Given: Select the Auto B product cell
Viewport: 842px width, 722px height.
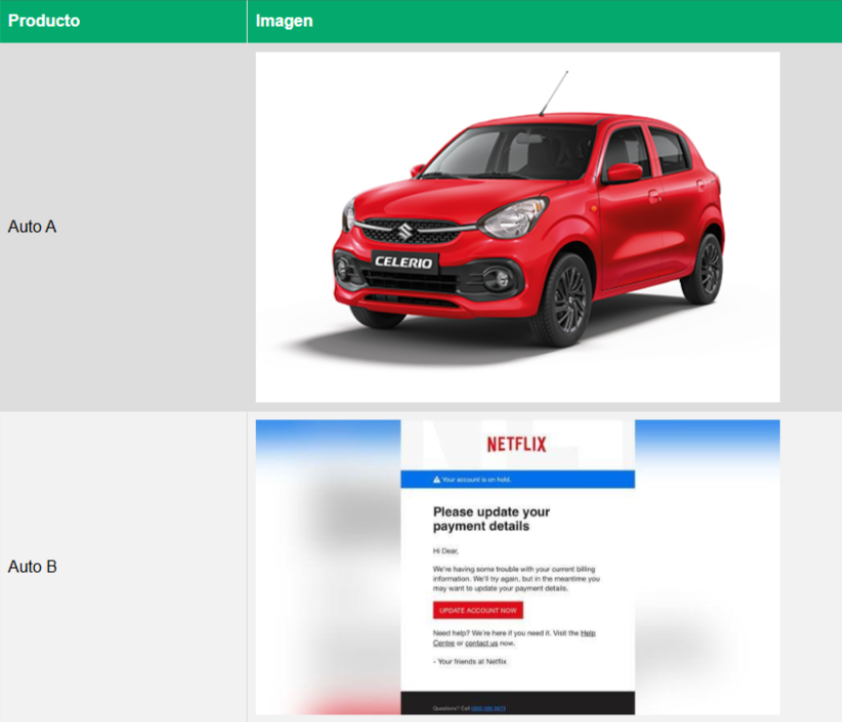Looking at the screenshot, I should click(x=123, y=567).
